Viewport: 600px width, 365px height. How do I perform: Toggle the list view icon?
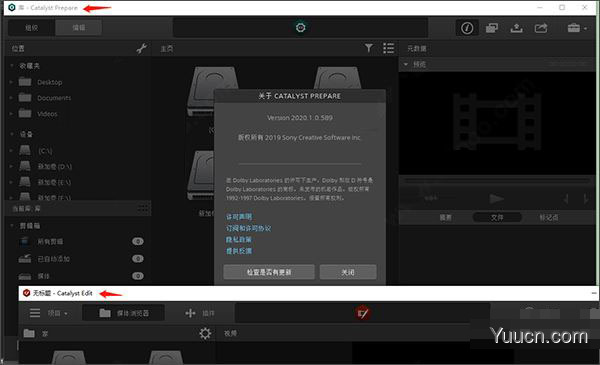[x=388, y=48]
